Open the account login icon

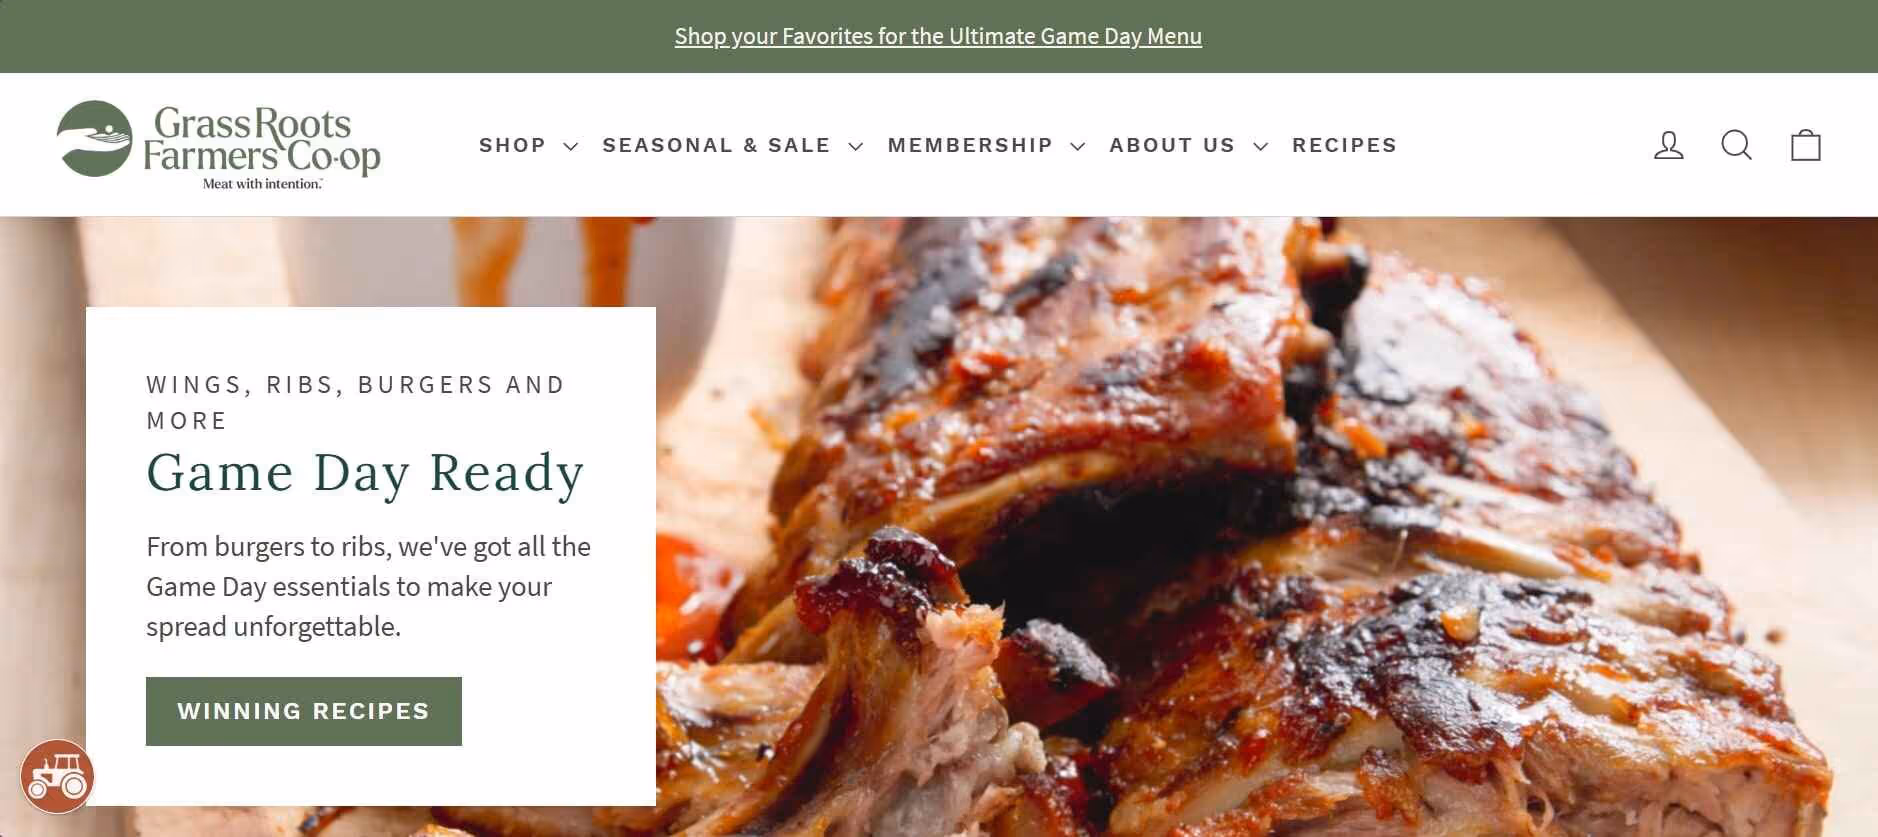coord(1668,145)
